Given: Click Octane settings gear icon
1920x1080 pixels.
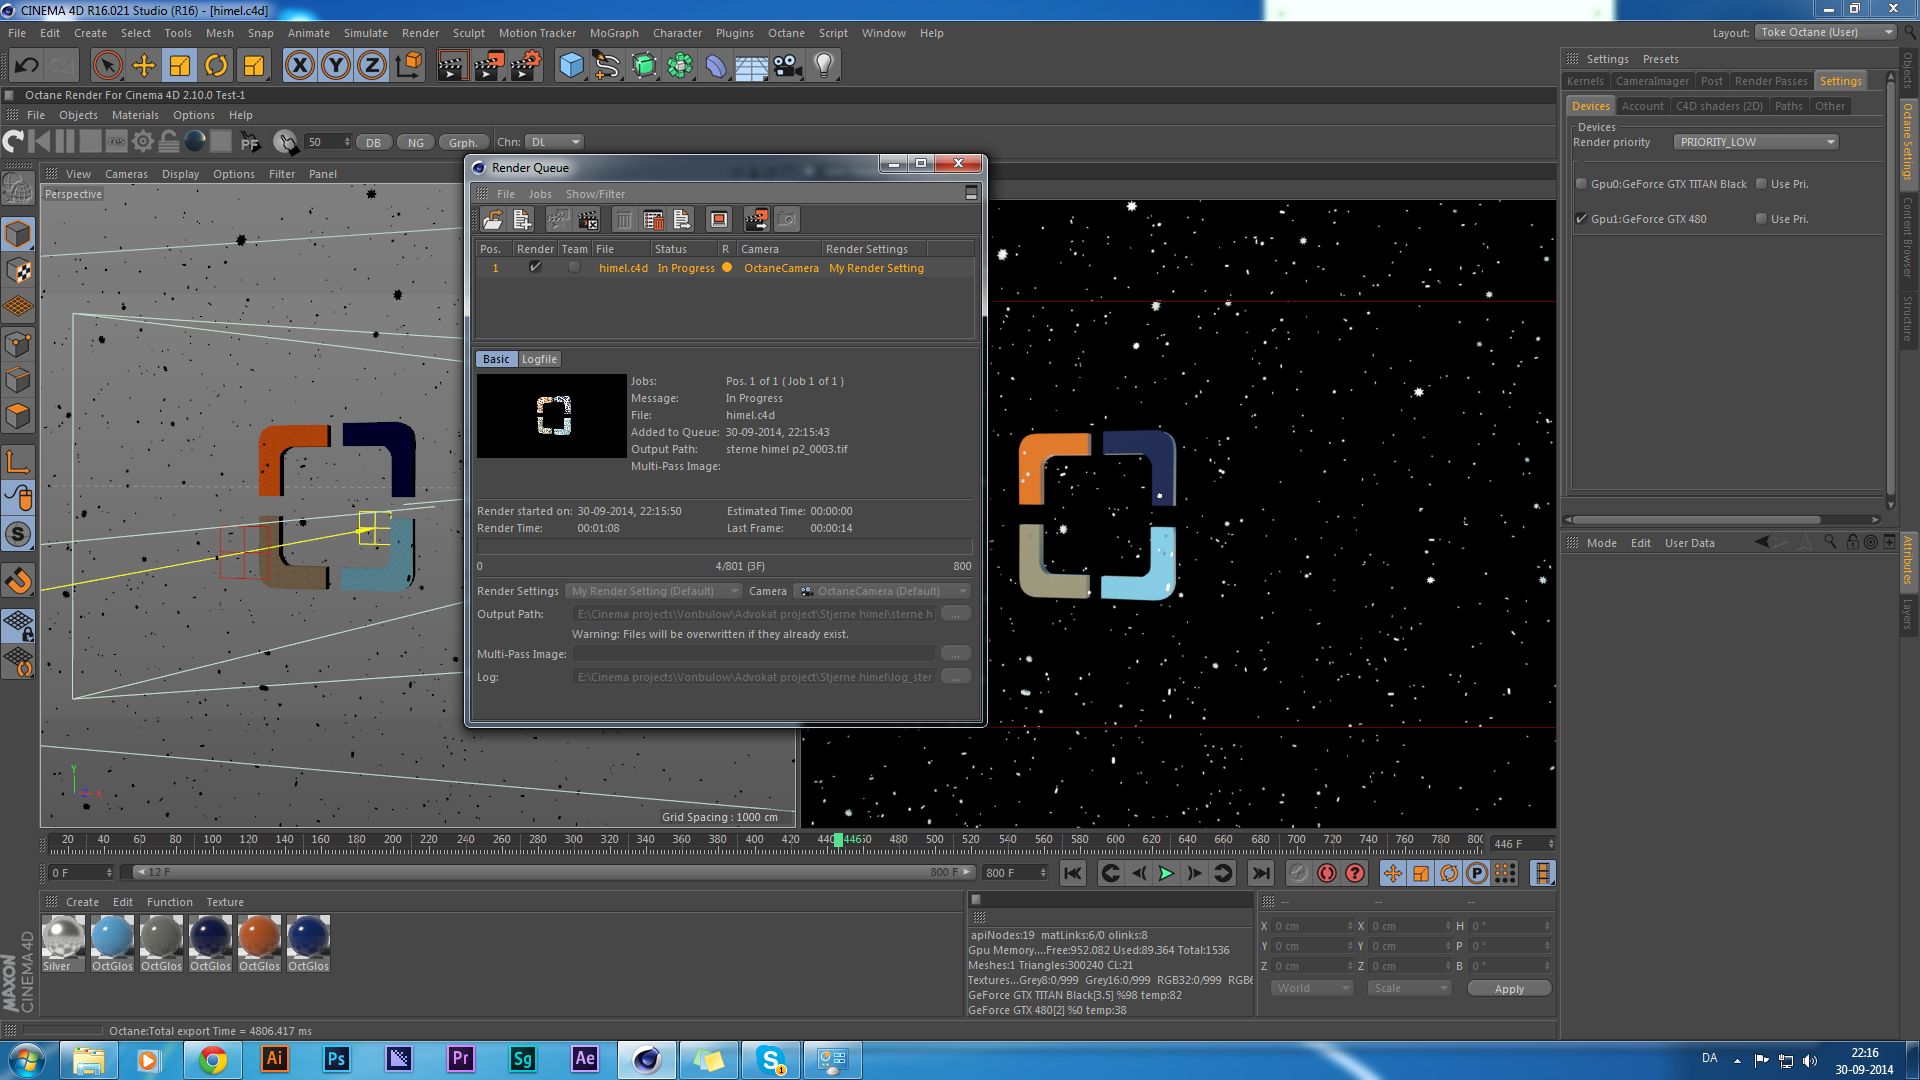Looking at the screenshot, I should pos(143,142).
